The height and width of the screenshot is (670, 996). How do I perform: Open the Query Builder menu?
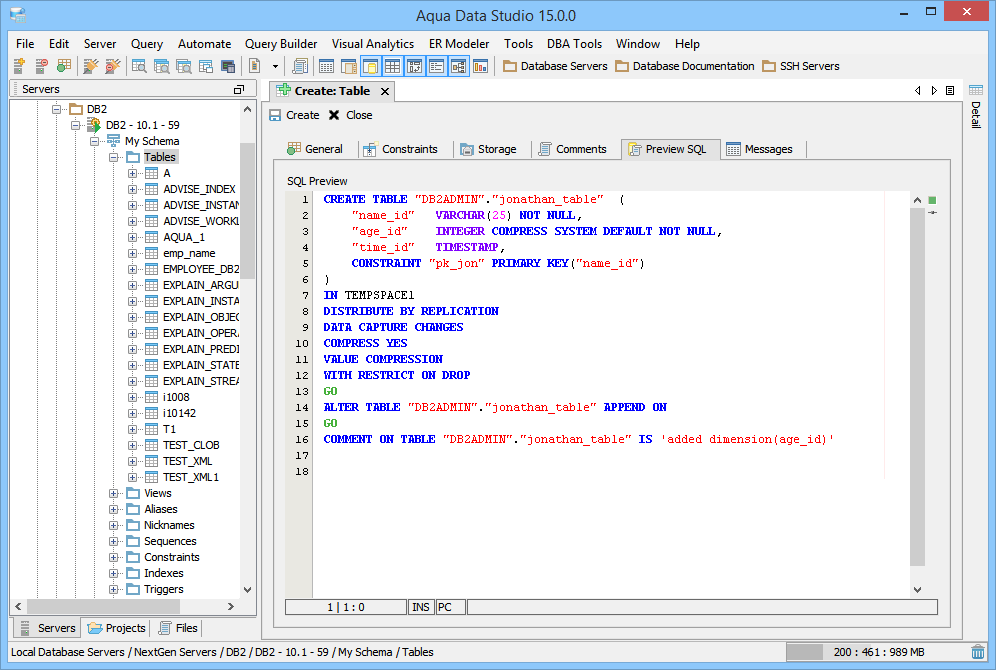(281, 44)
